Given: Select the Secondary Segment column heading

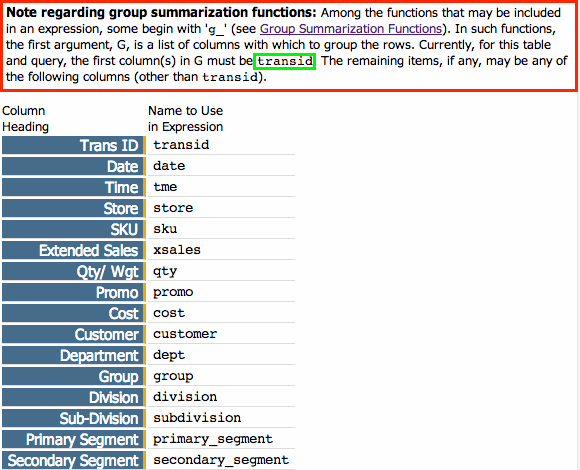Looking at the screenshot, I should [74, 460].
